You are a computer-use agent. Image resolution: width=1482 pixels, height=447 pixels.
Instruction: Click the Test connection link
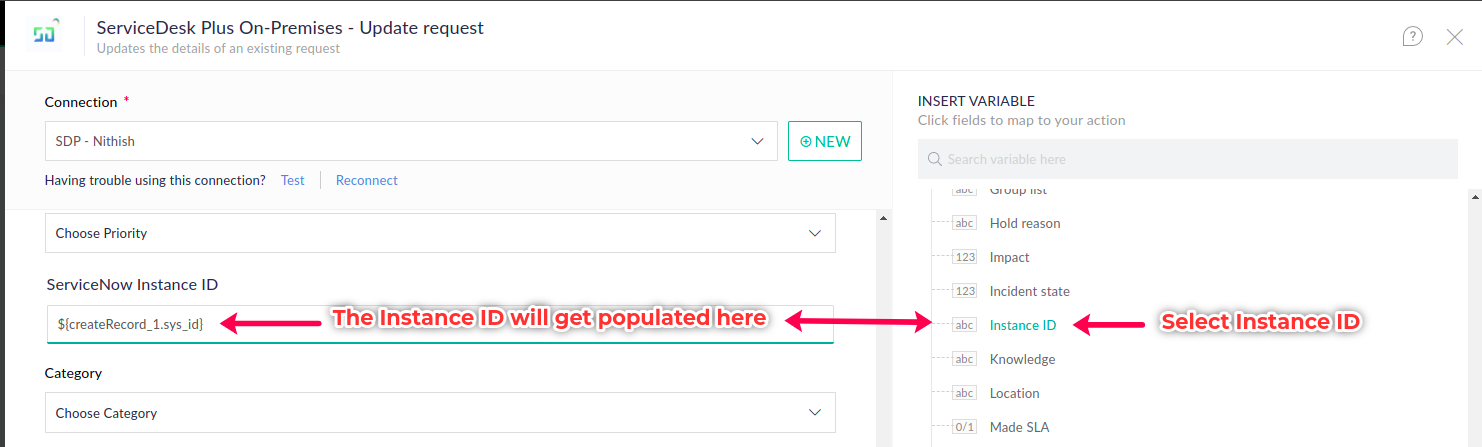(292, 181)
